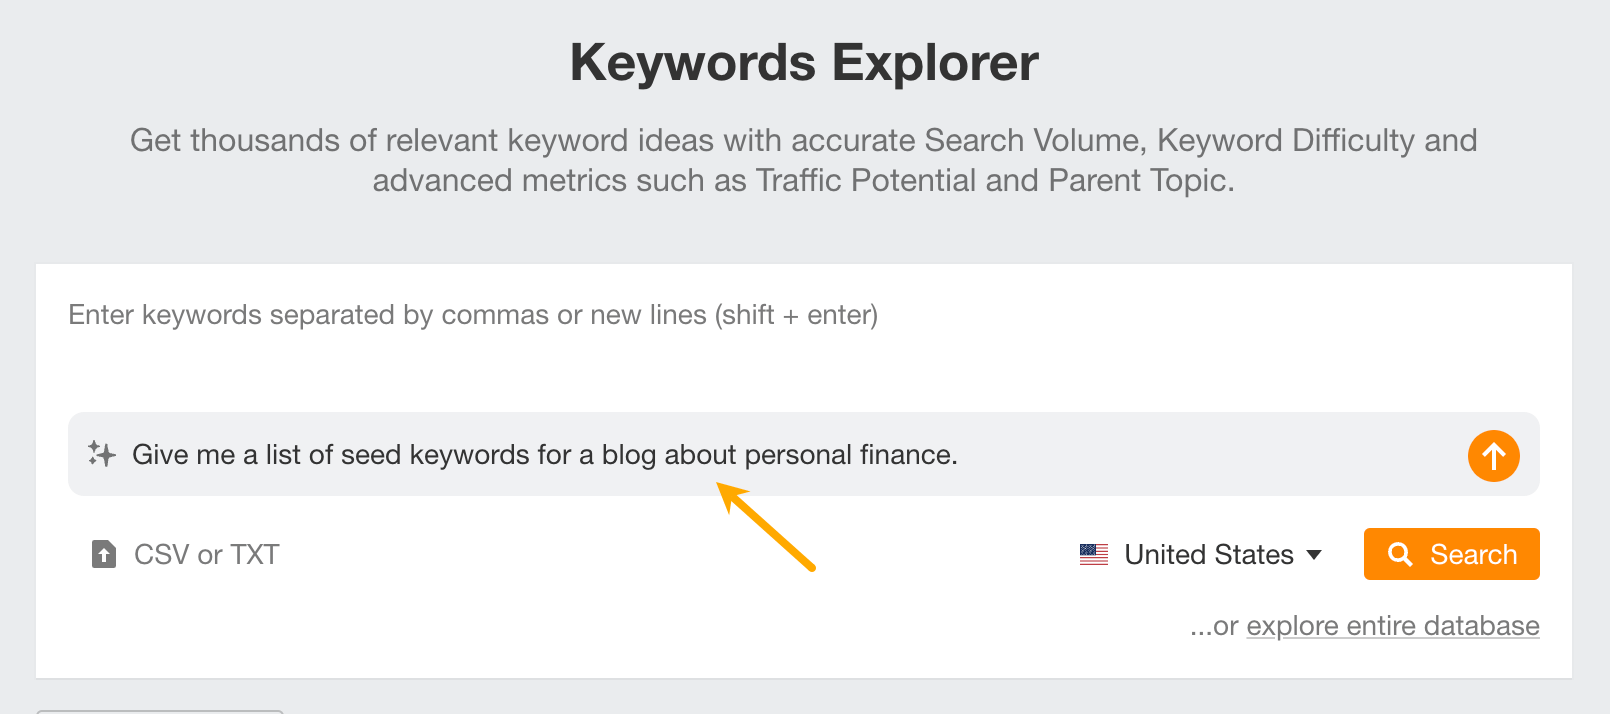Click the keyword input placeholder text

click(x=472, y=315)
